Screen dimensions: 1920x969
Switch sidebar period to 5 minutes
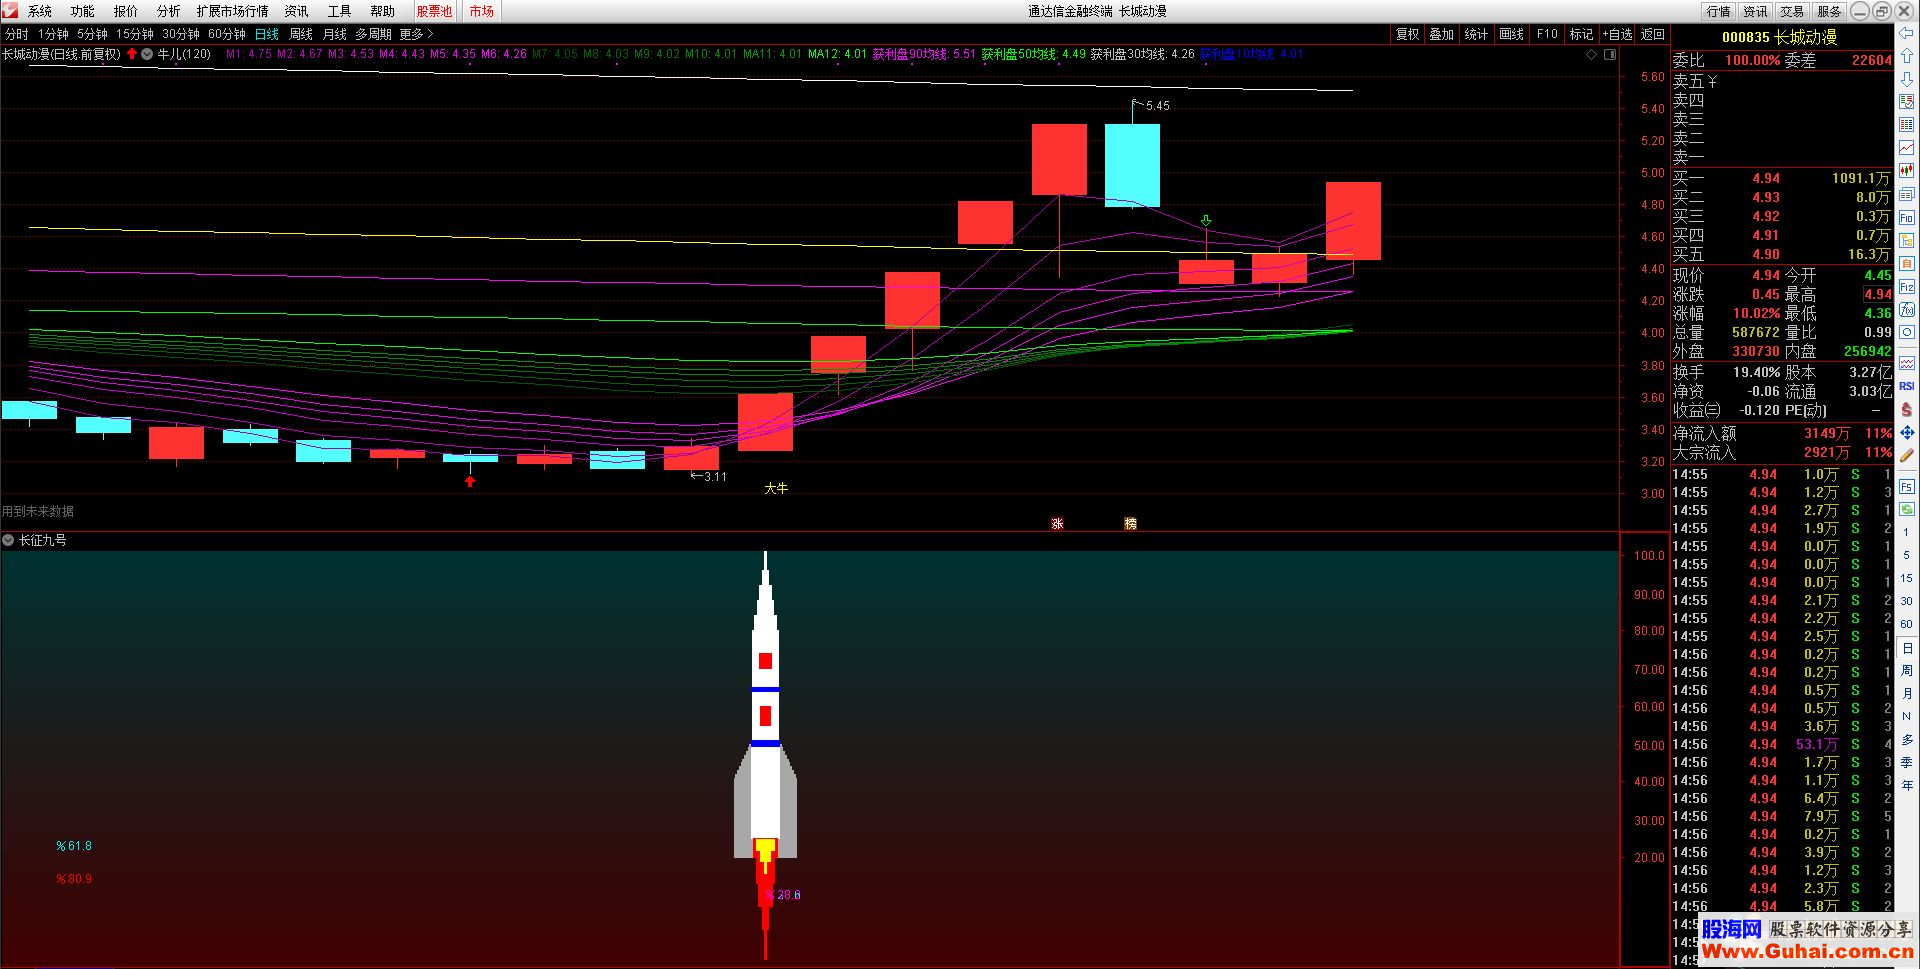click(x=1907, y=556)
